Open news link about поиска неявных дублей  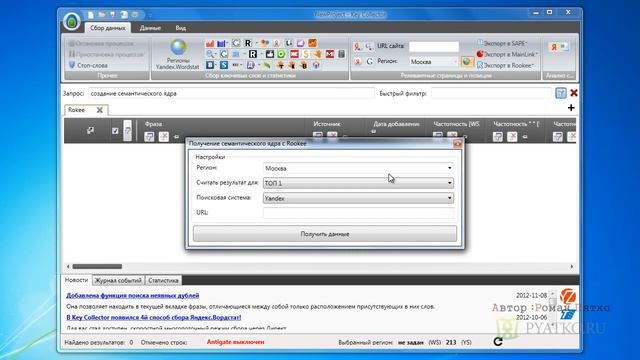133,295
